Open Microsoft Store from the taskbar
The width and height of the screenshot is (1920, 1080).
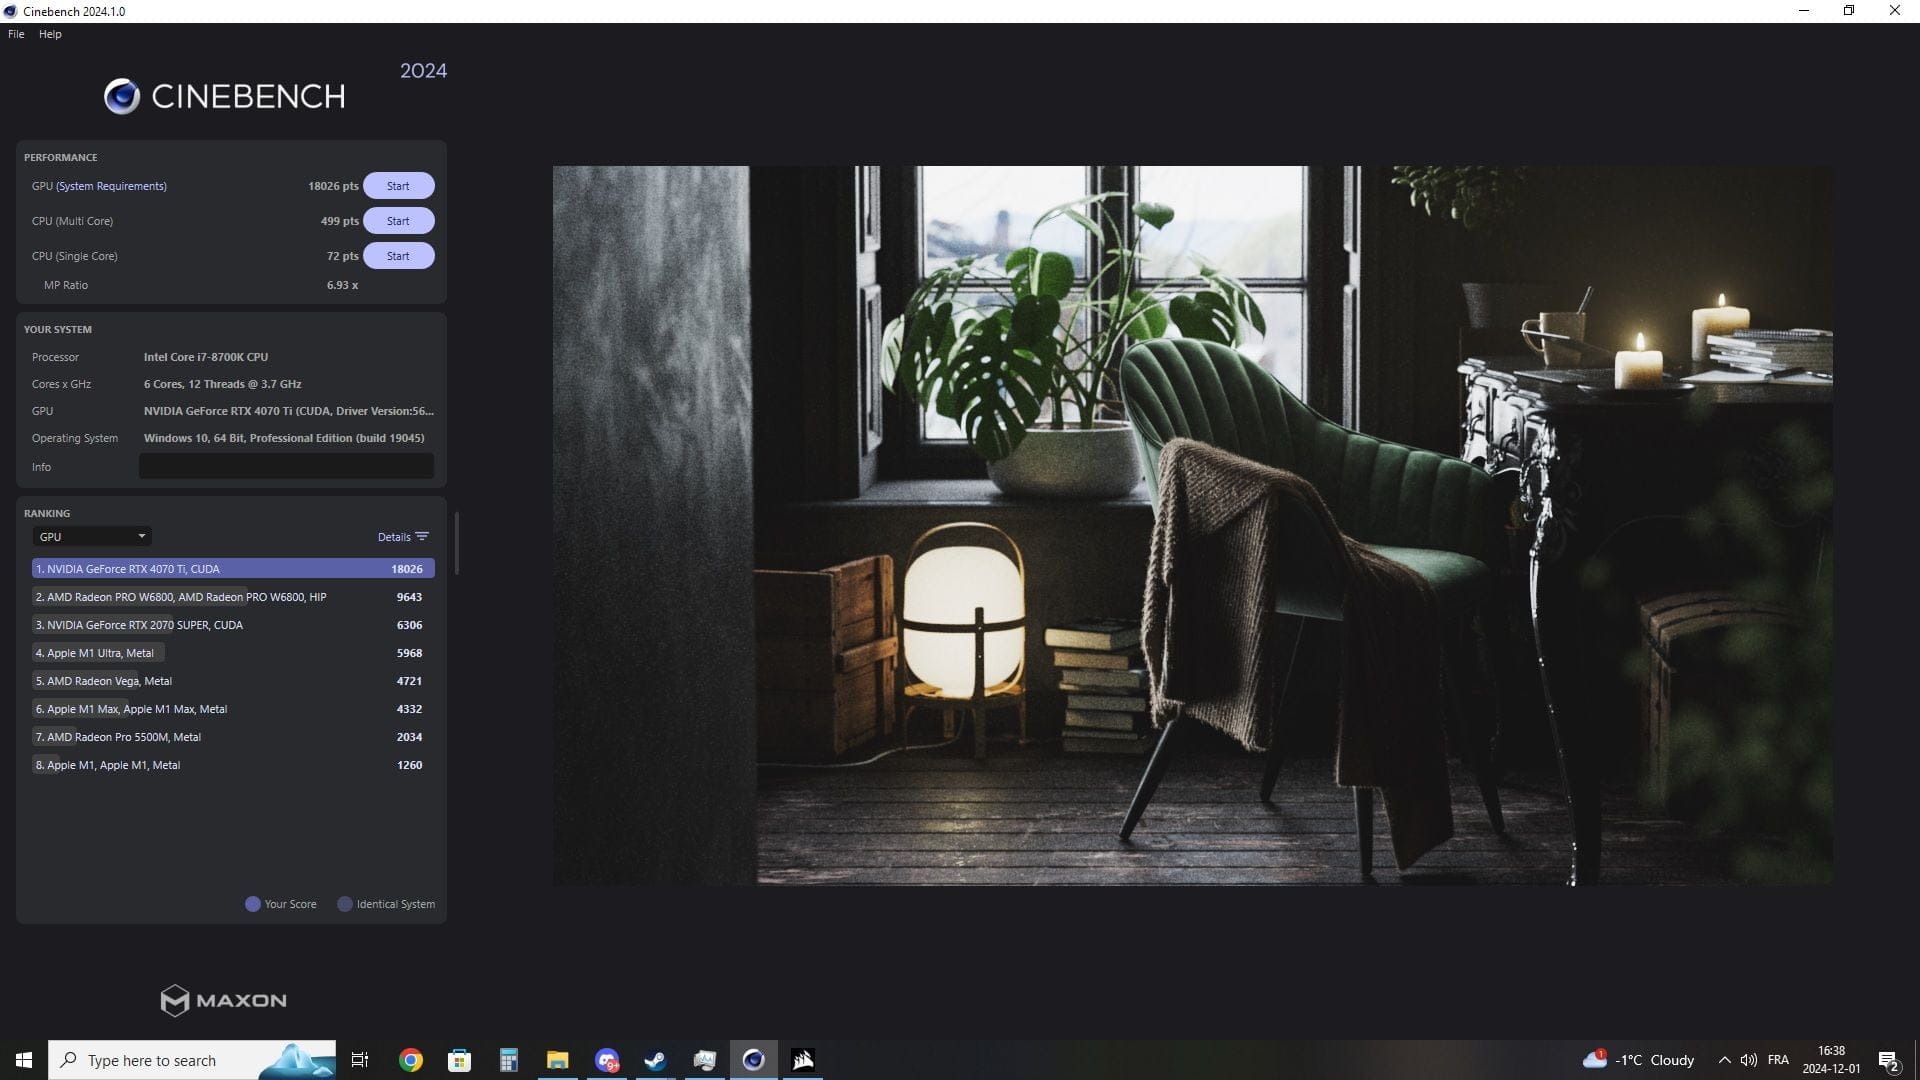coord(459,1060)
